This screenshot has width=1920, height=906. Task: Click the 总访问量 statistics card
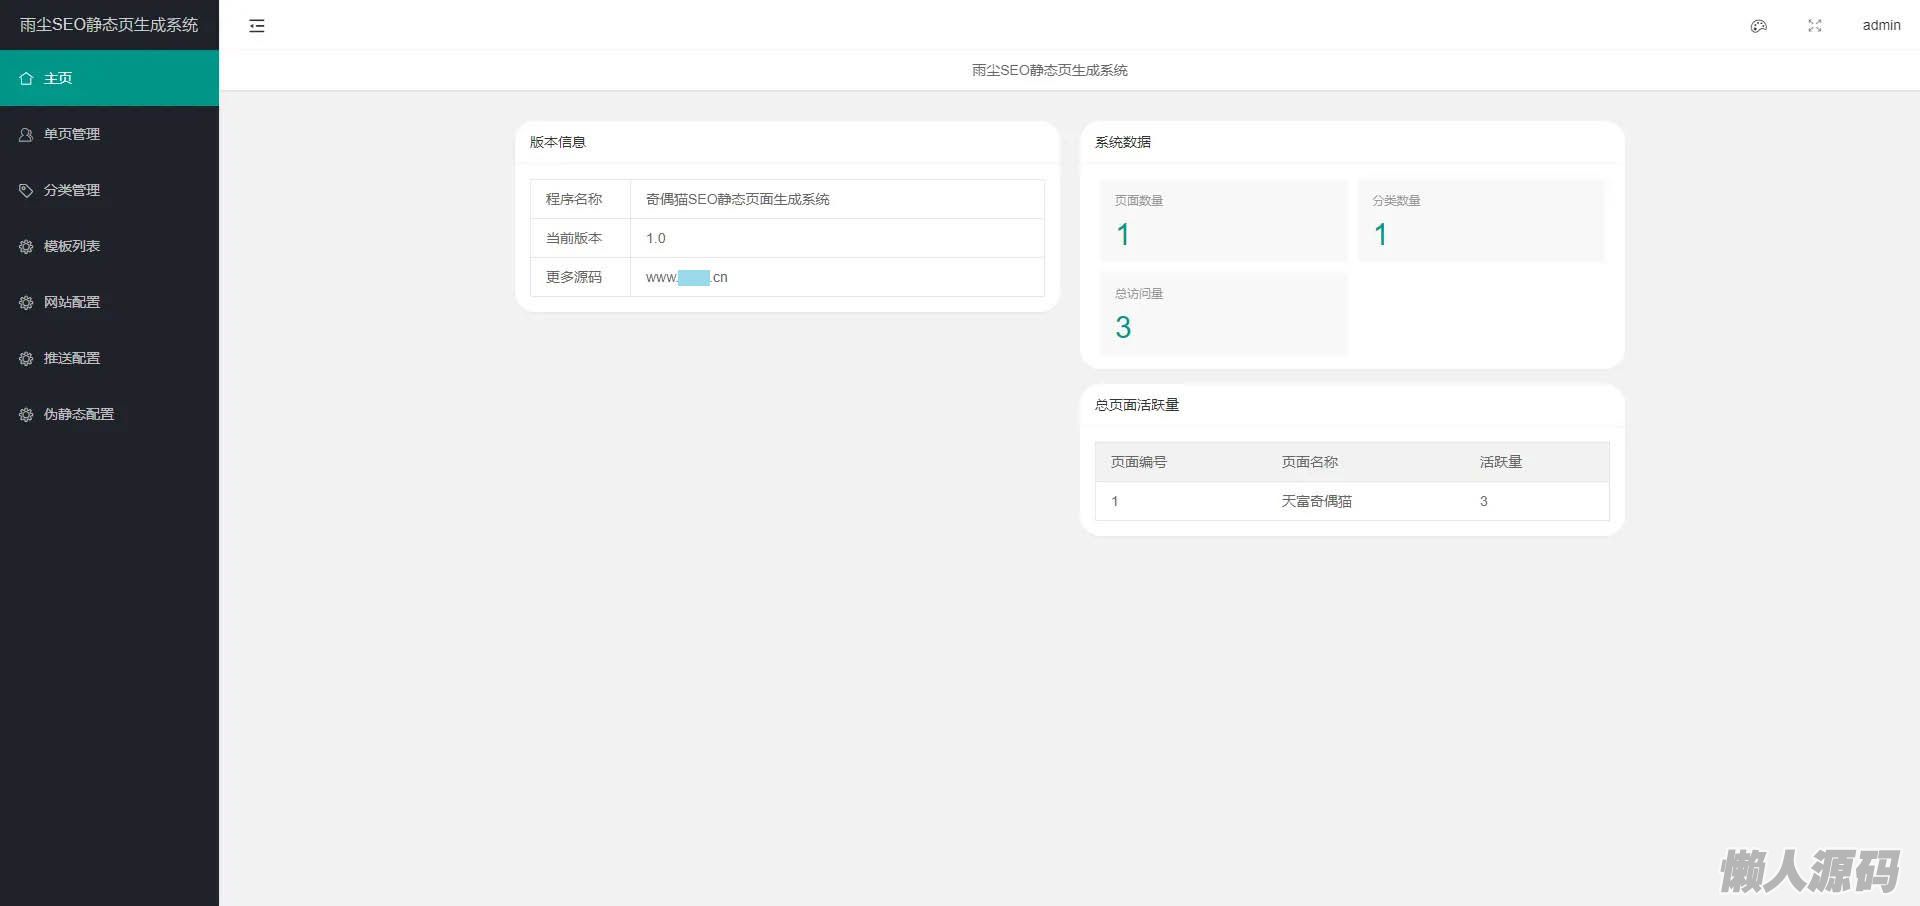(x=1223, y=314)
